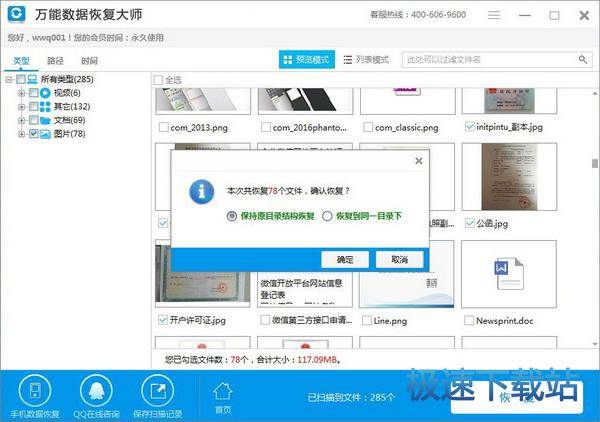
Task: Expand the 图片(78) tree node
Action: (22, 134)
